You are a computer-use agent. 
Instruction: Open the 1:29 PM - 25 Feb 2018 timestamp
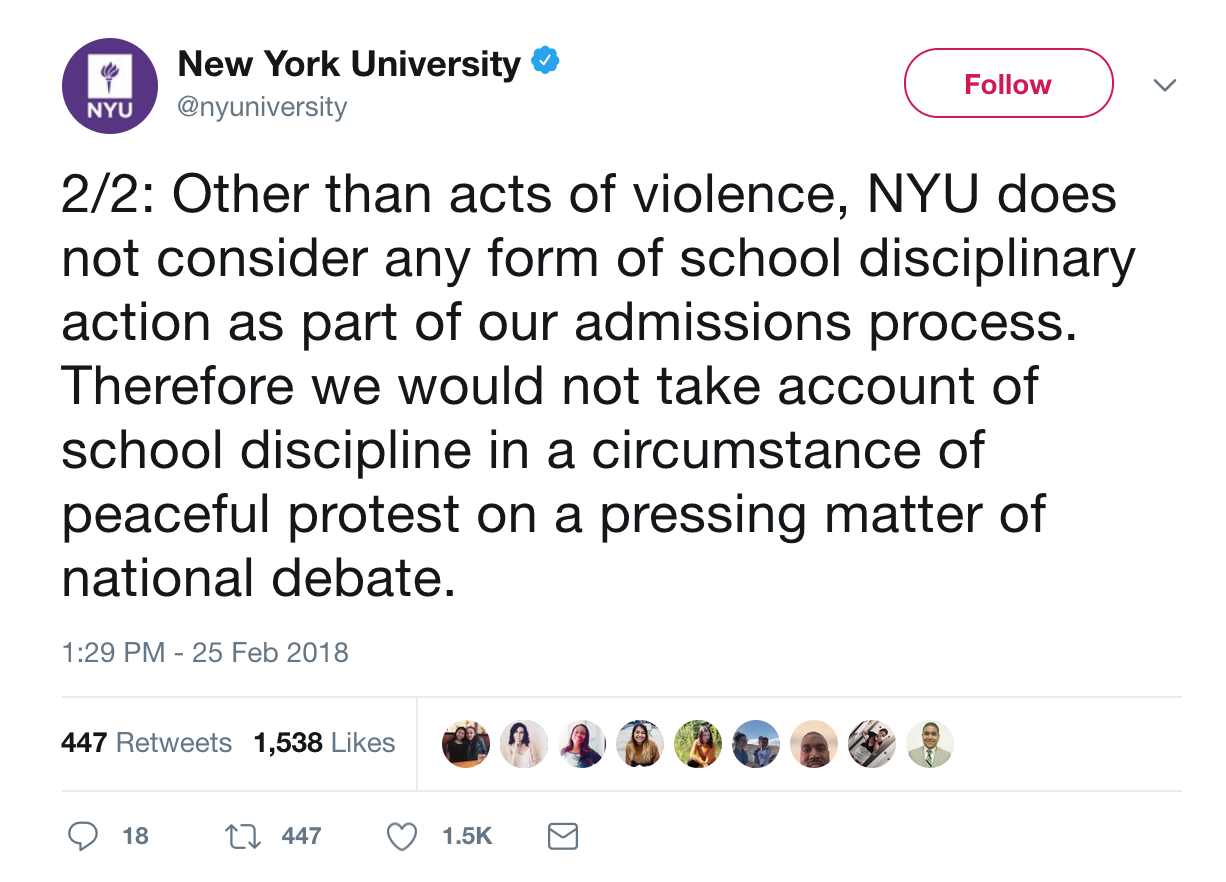pos(205,653)
